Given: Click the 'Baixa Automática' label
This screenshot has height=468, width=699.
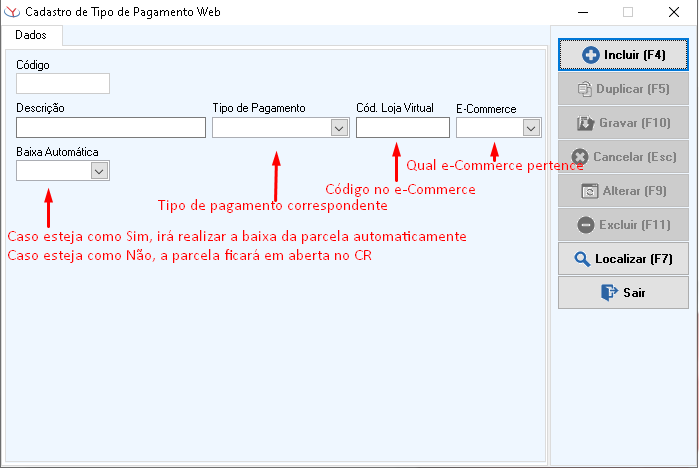Looking at the screenshot, I should pyautogui.click(x=58, y=152).
